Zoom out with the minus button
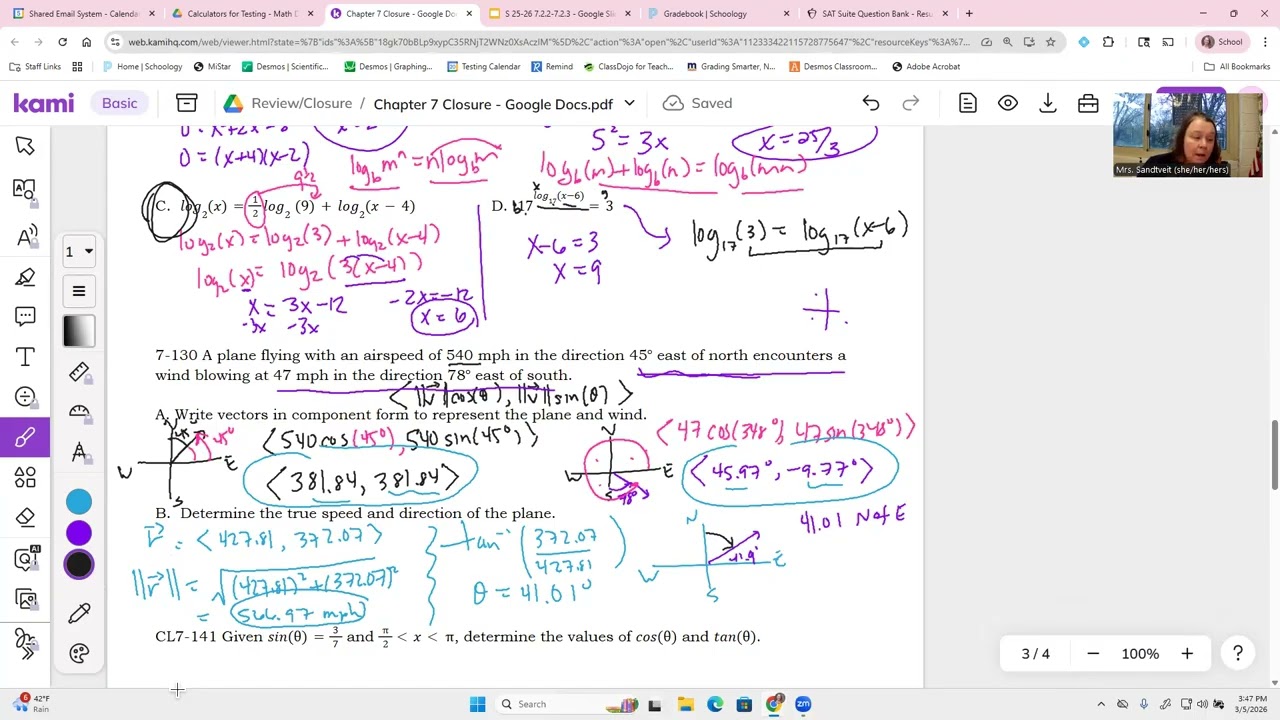Screen dimensions: 1280x720 pos(1093,654)
